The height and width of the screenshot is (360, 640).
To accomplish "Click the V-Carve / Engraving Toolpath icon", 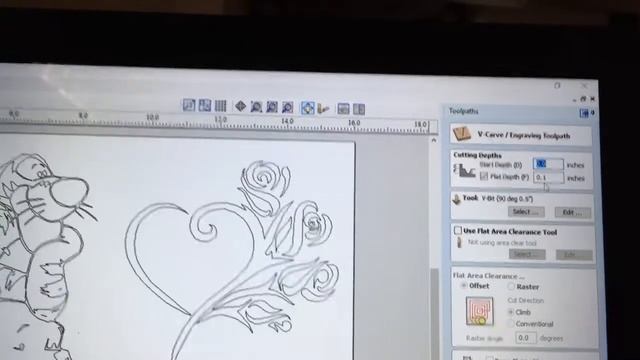I will coord(462,133).
